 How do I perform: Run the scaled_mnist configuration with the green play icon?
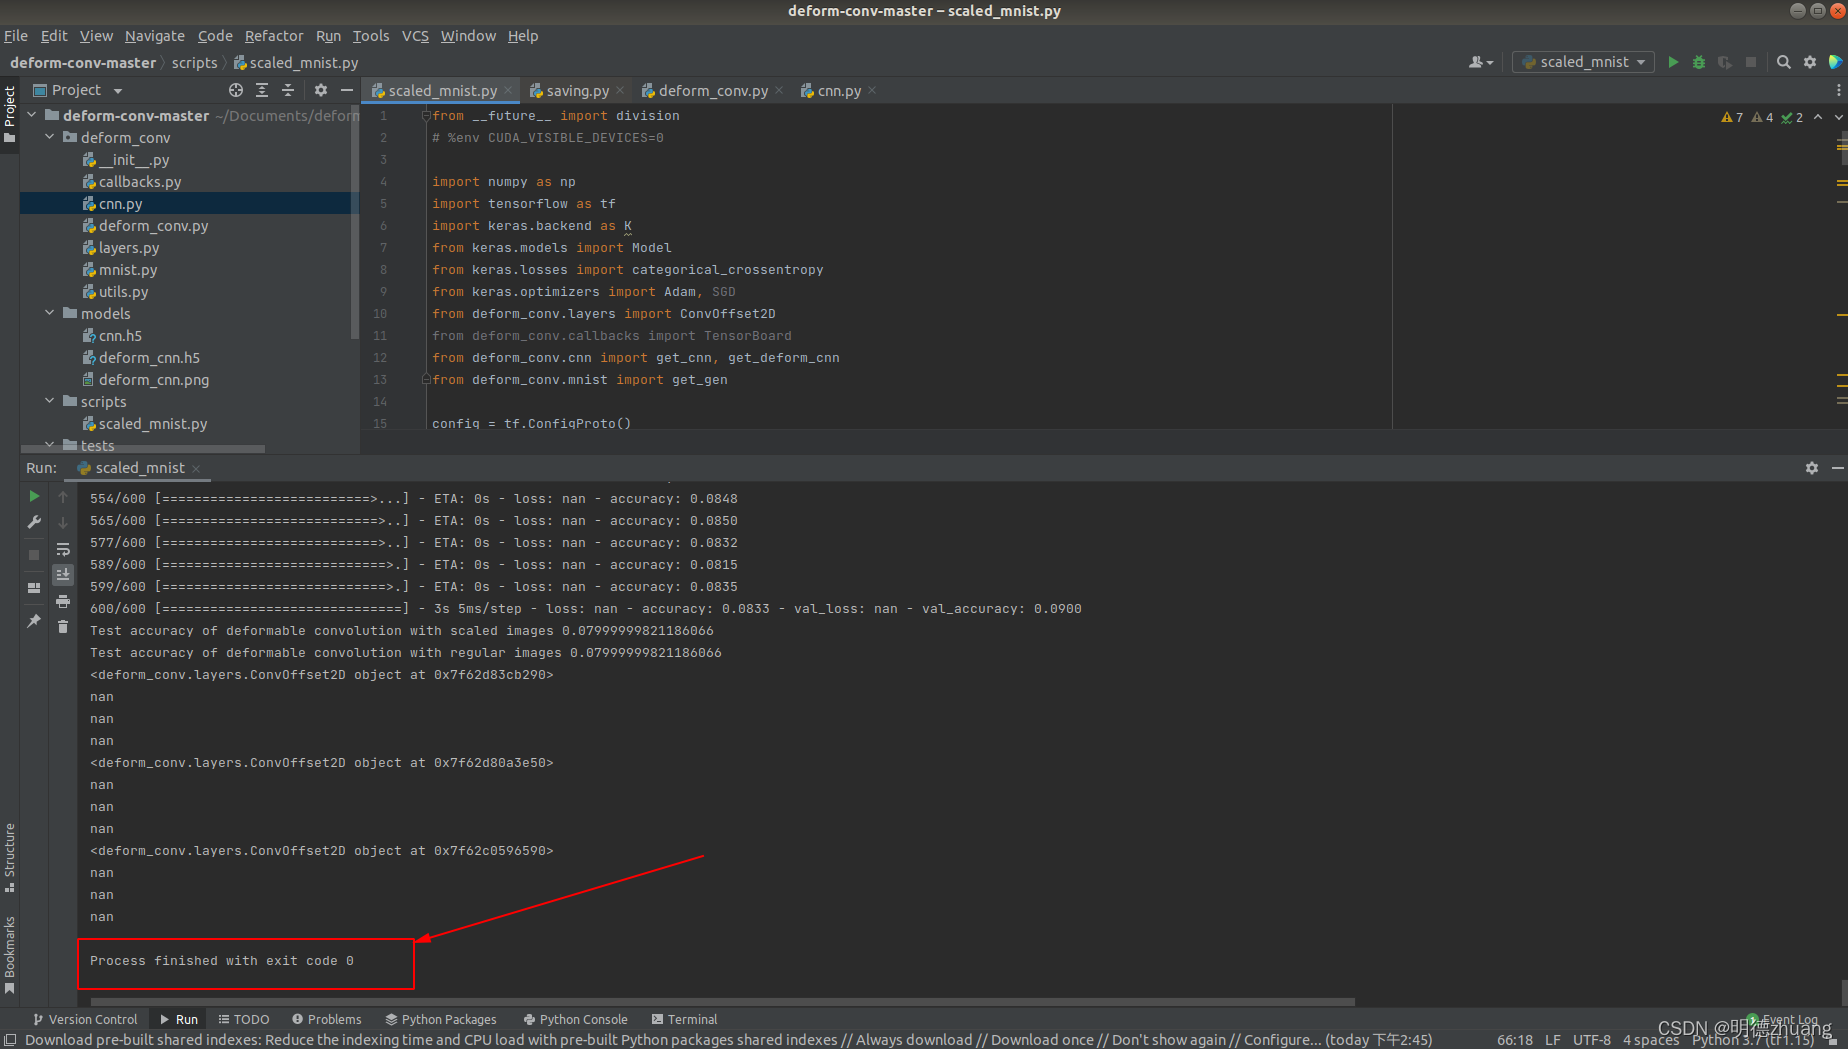coord(1673,62)
